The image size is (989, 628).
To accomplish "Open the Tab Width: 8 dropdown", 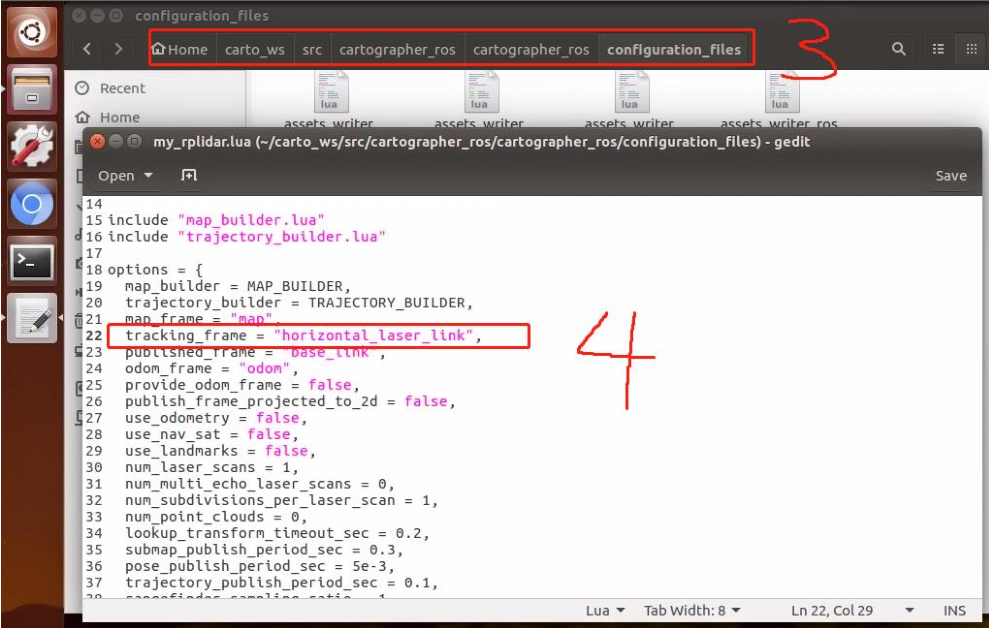I will (692, 610).
